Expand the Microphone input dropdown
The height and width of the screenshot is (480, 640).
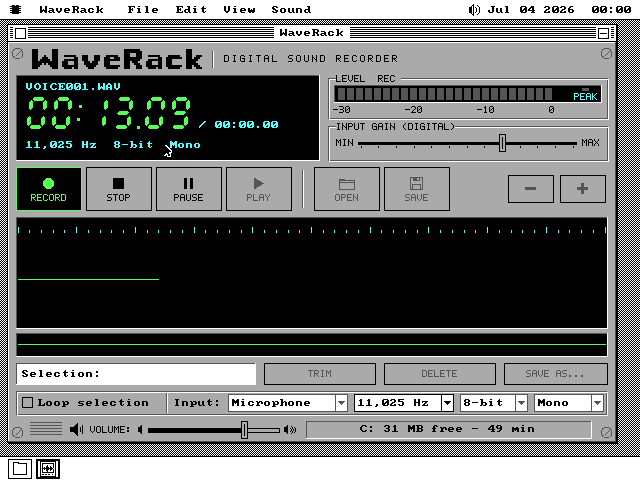tap(288, 403)
